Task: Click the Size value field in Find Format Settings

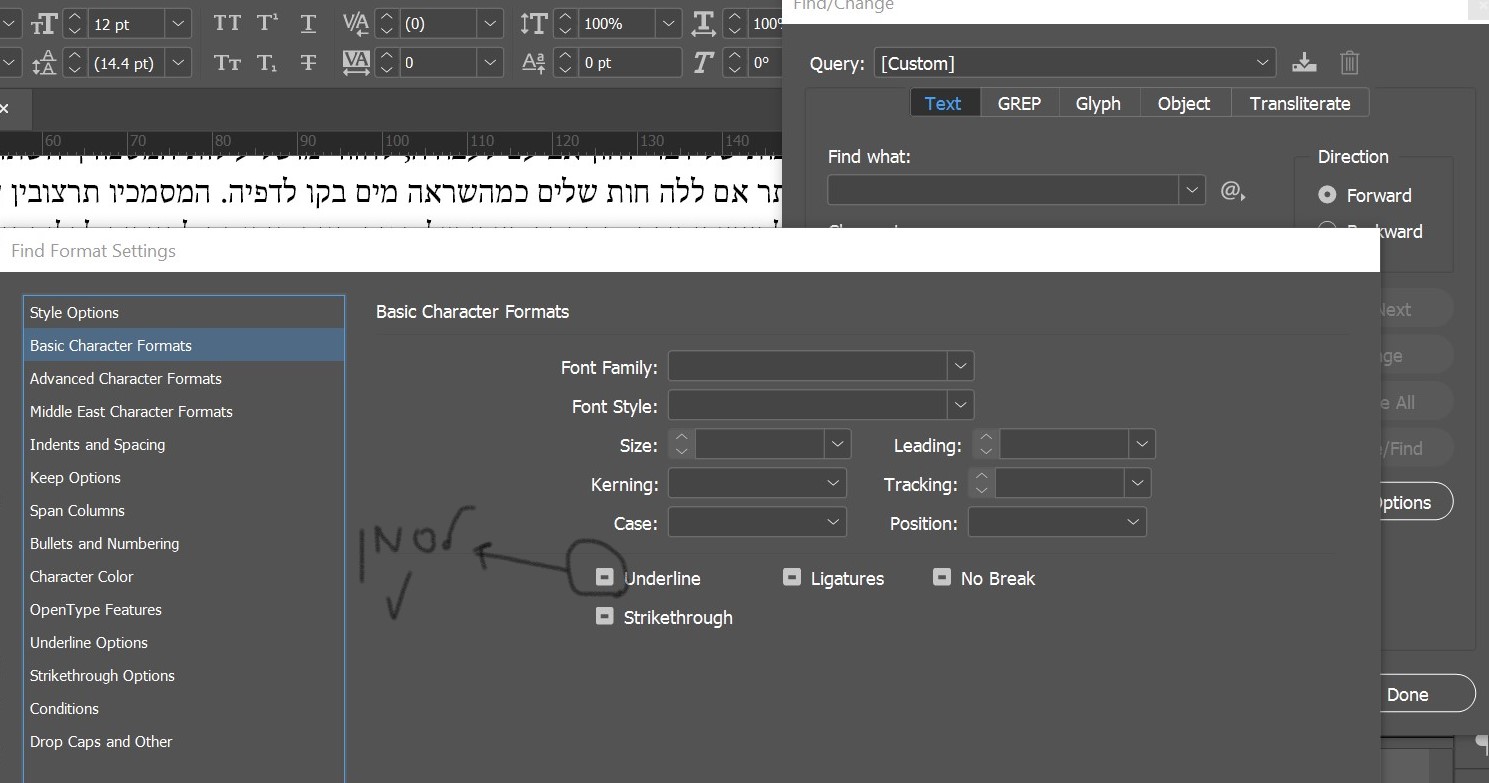Action: pyautogui.click(x=760, y=444)
